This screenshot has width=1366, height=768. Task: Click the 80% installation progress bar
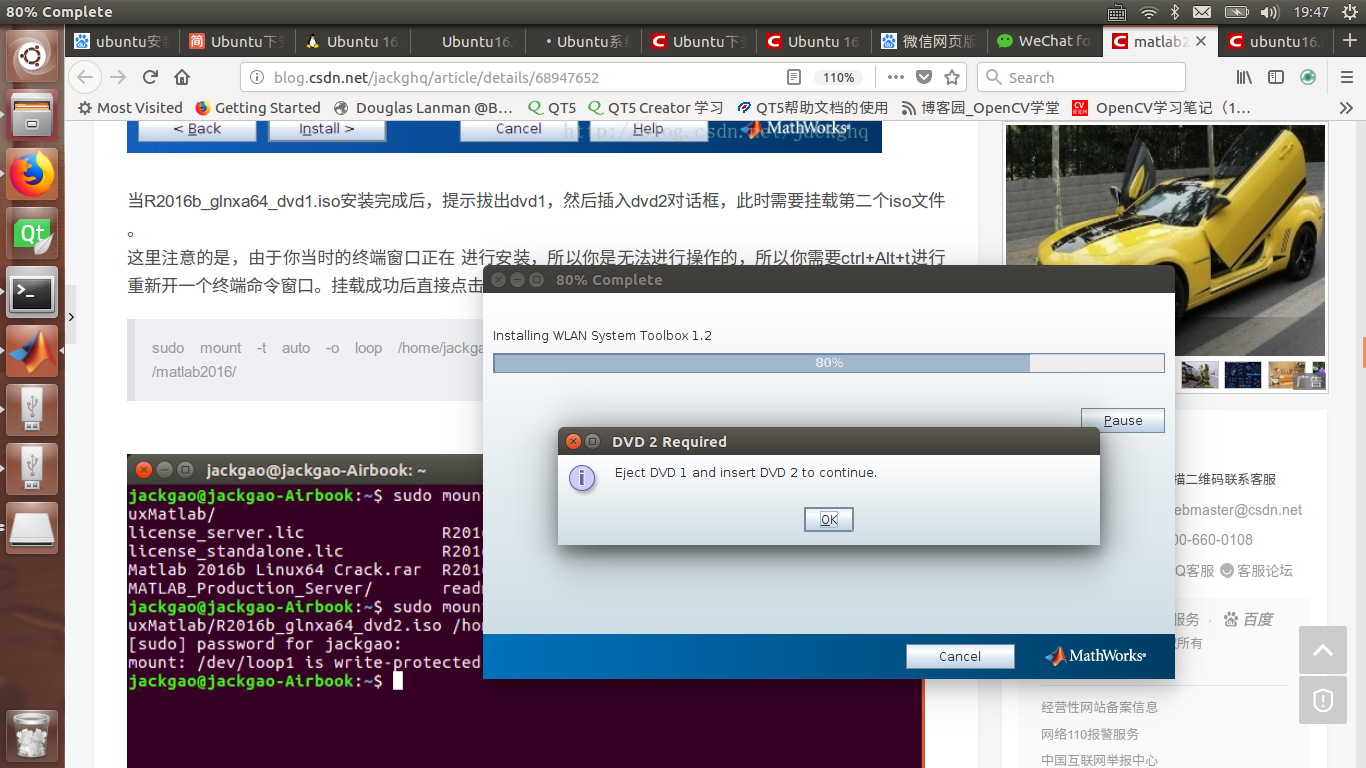click(x=829, y=363)
